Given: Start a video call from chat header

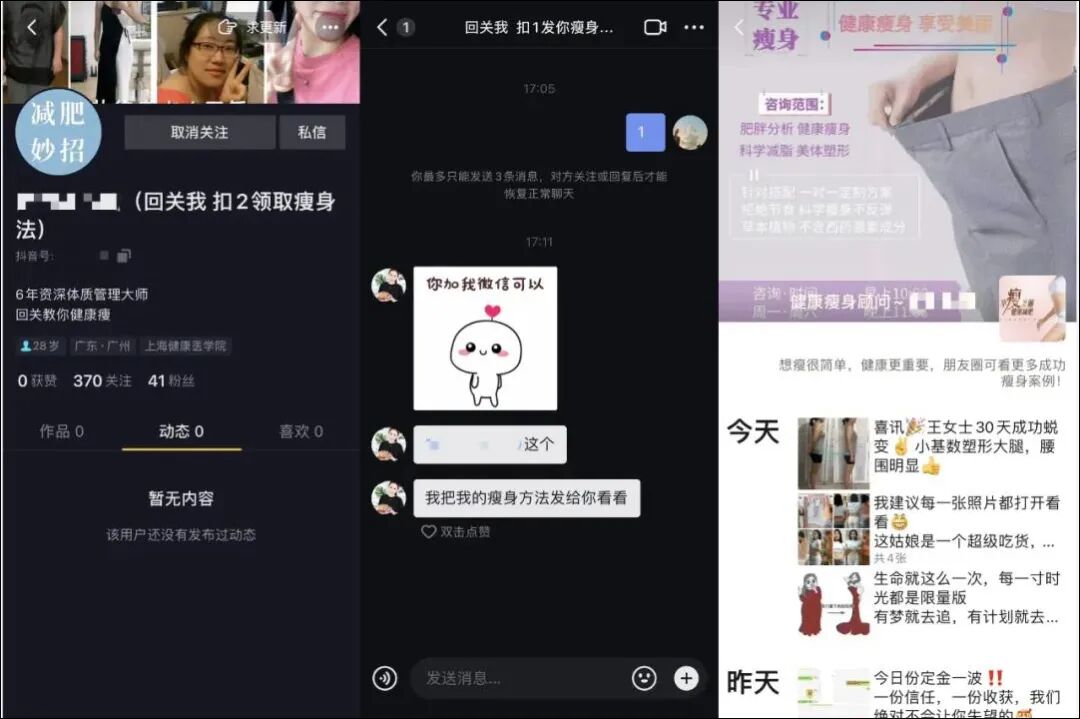Looking at the screenshot, I should click(x=655, y=27).
